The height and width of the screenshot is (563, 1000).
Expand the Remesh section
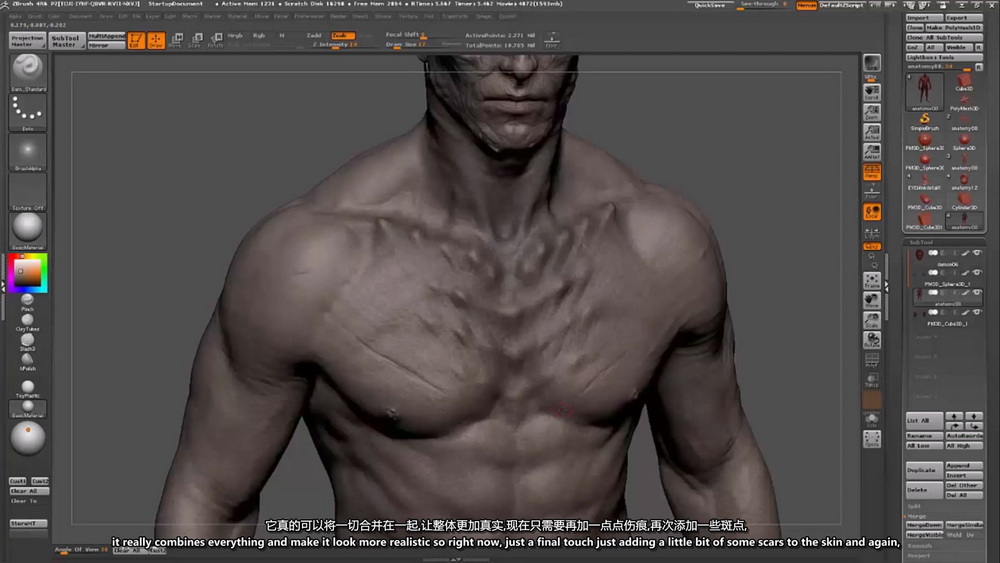point(919,546)
